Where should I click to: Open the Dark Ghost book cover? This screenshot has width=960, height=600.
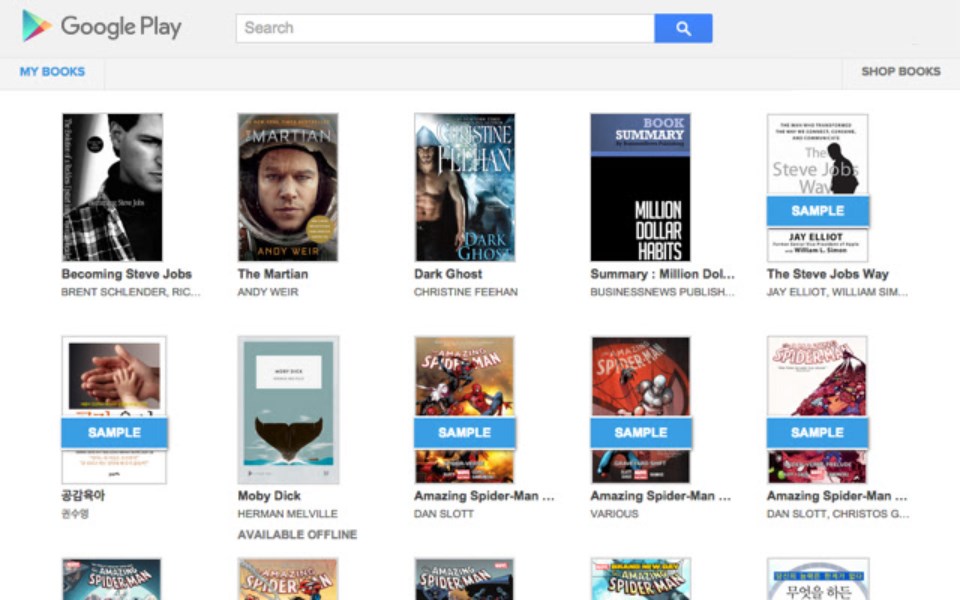point(465,185)
